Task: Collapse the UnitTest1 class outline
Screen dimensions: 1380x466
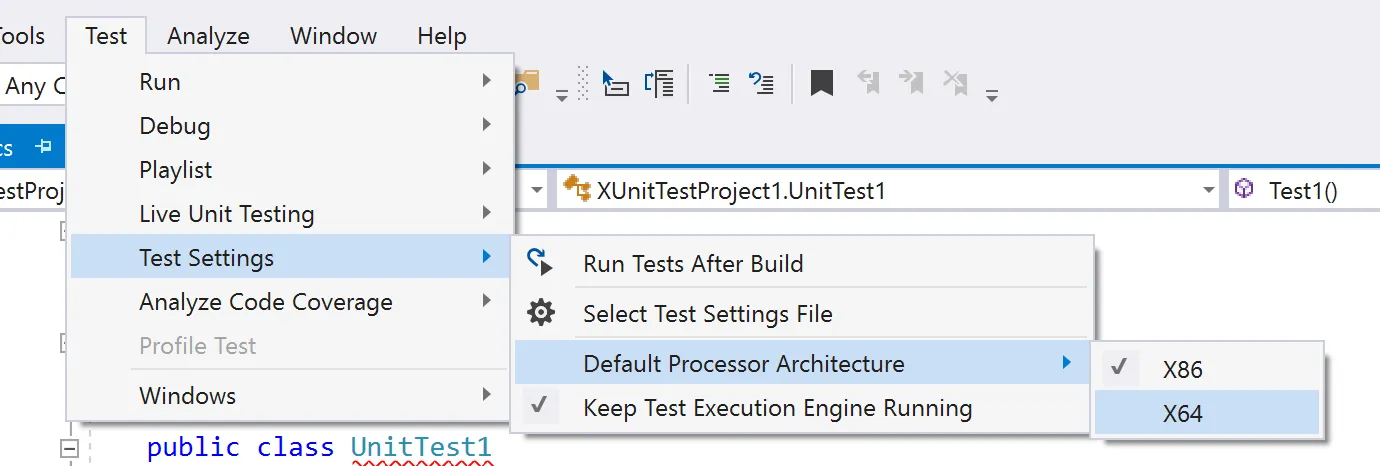Action: [x=69, y=447]
